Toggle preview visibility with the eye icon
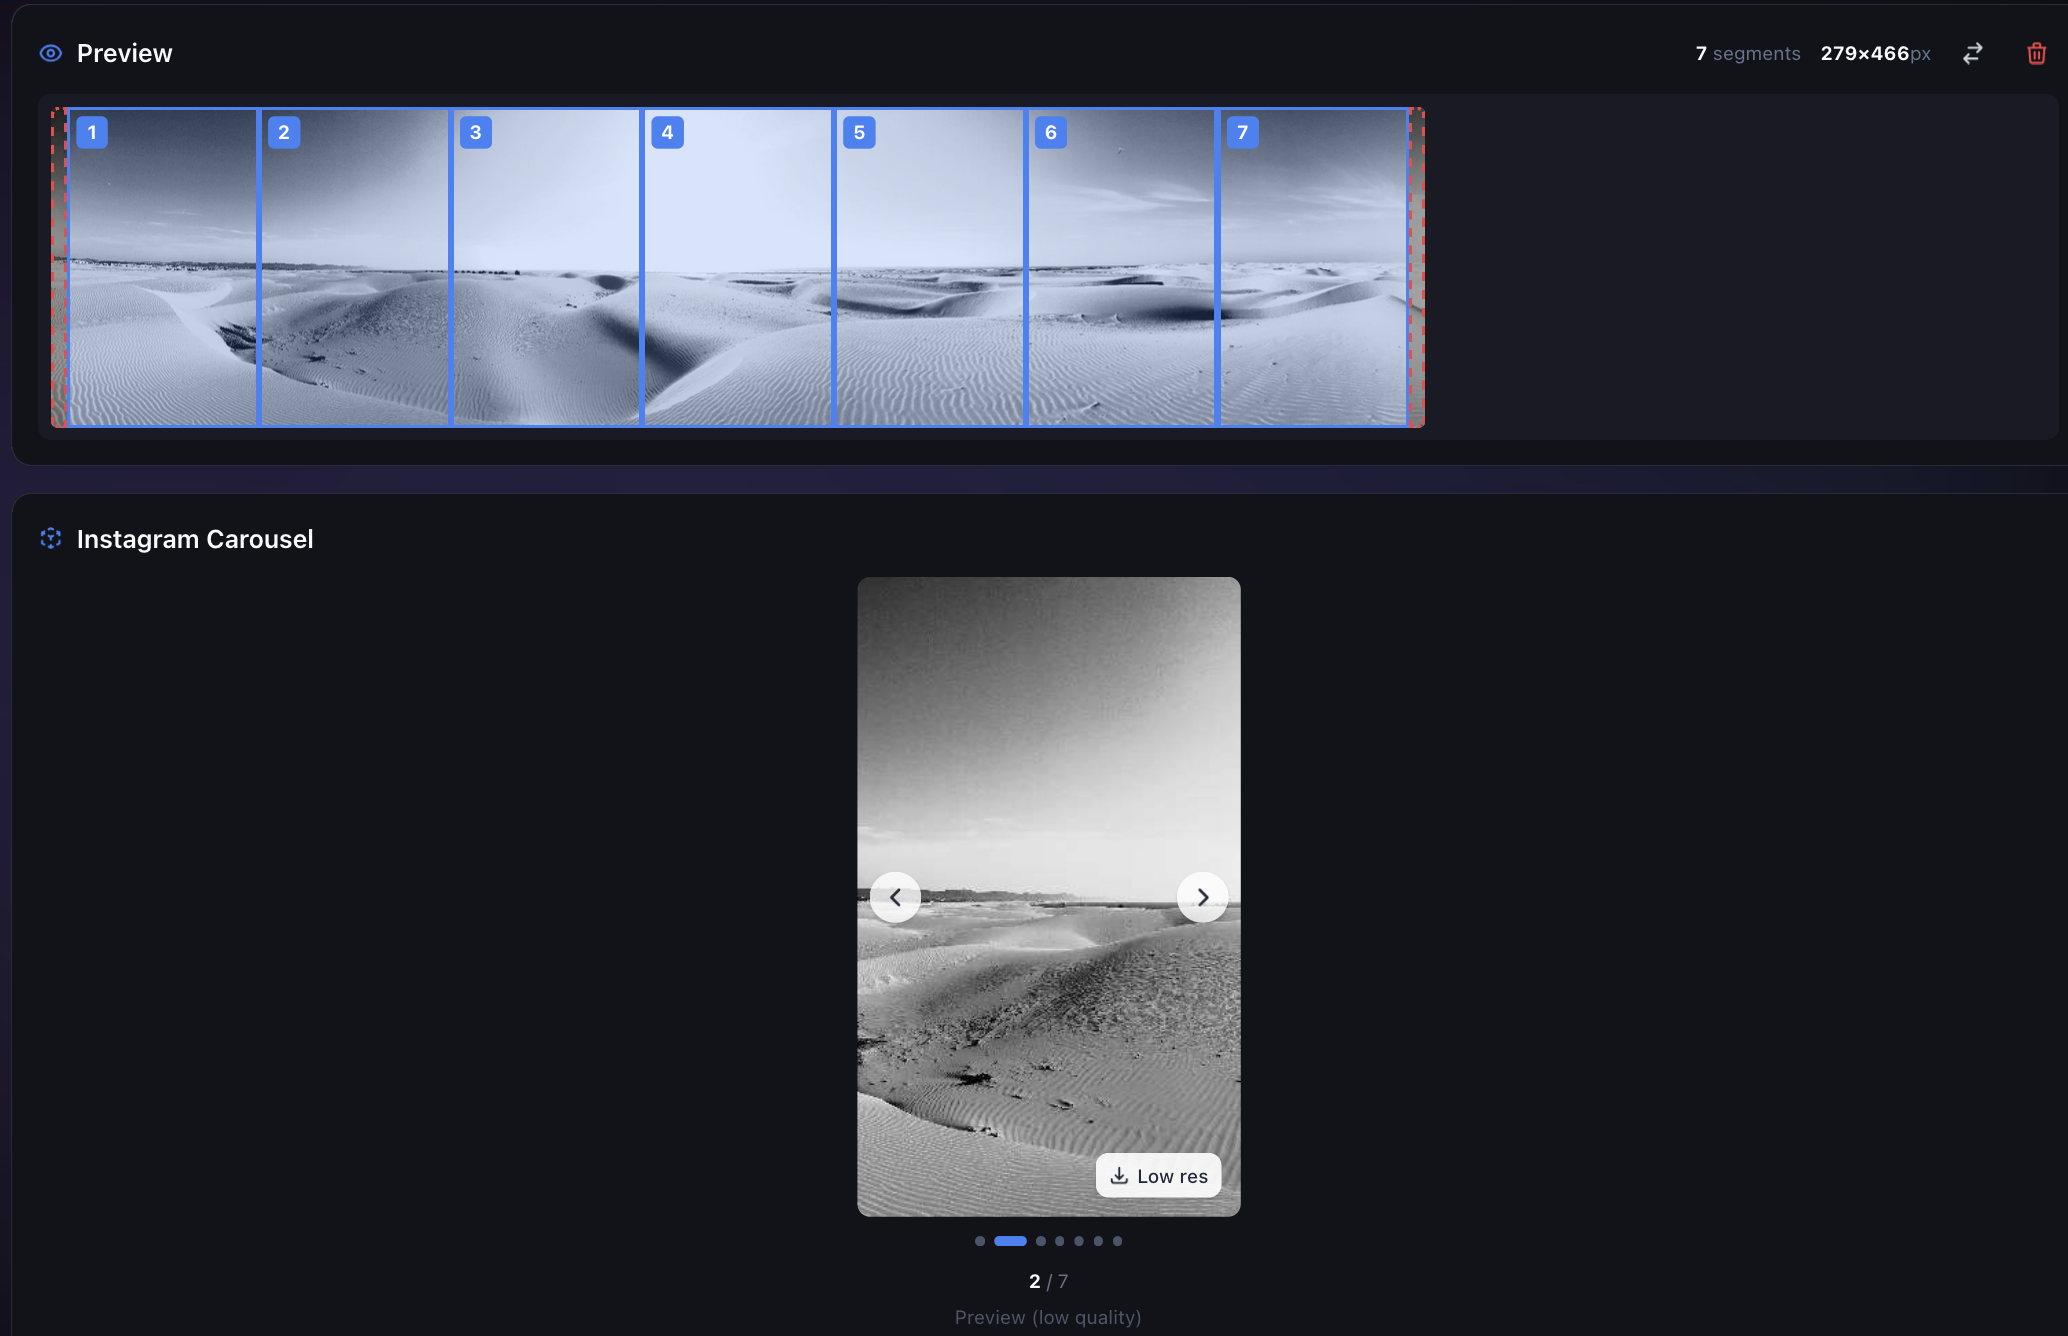 50,52
